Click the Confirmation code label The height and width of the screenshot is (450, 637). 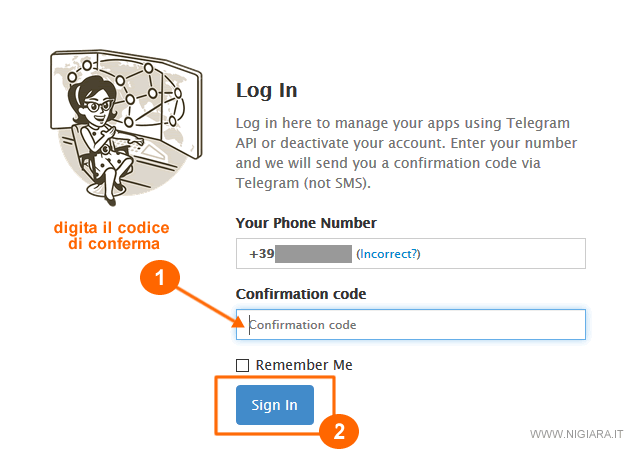[x=301, y=294]
